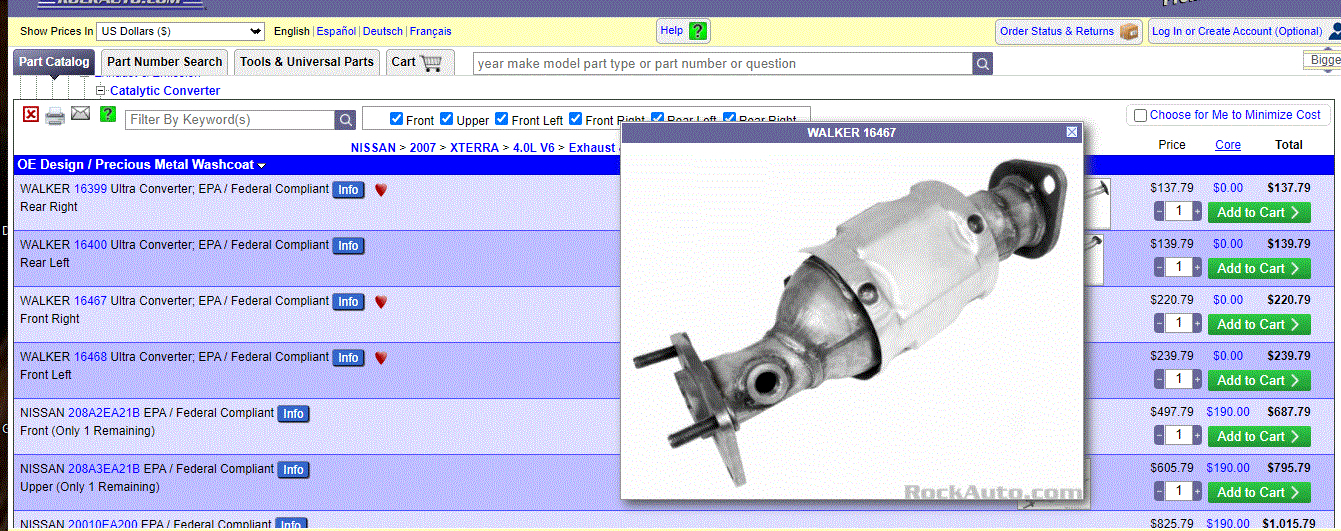Increase quantity for the $239.79 WALKER 16468
1341x531 pixels.
(x=1196, y=380)
